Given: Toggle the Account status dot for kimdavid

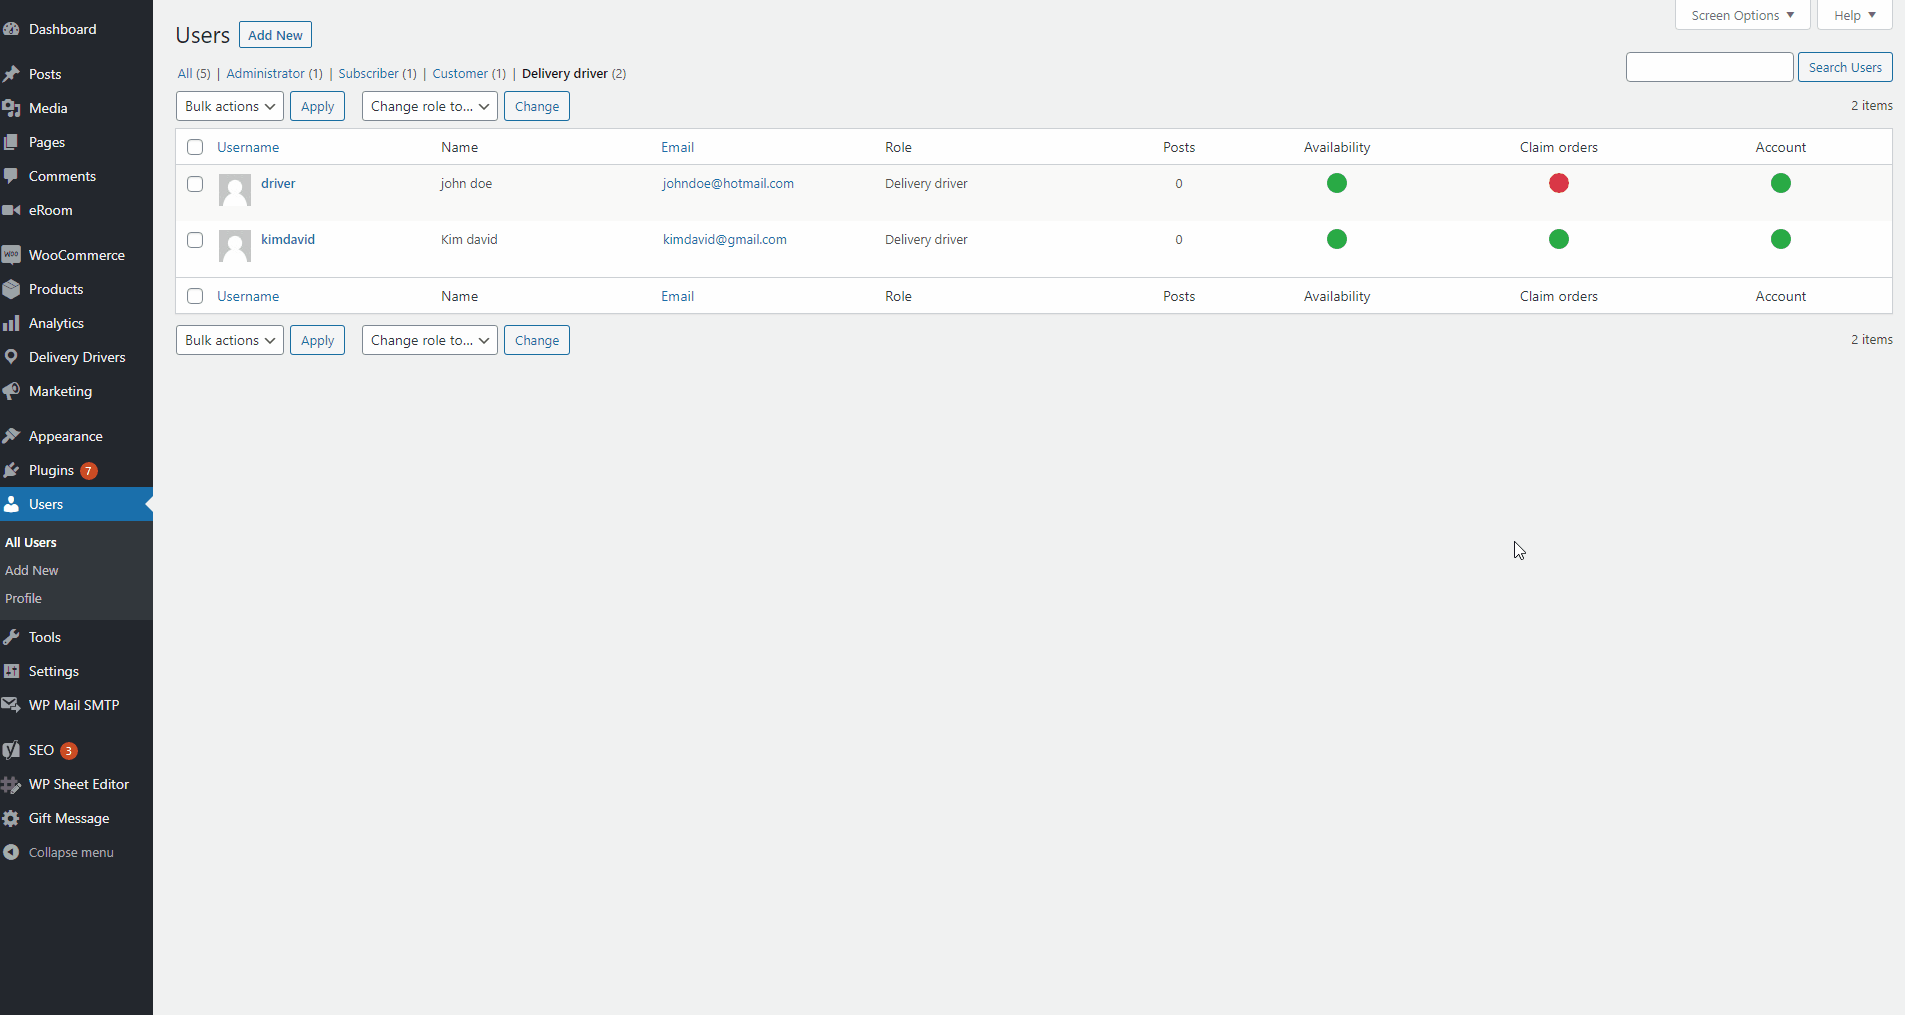Looking at the screenshot, I should (1781, 239).
